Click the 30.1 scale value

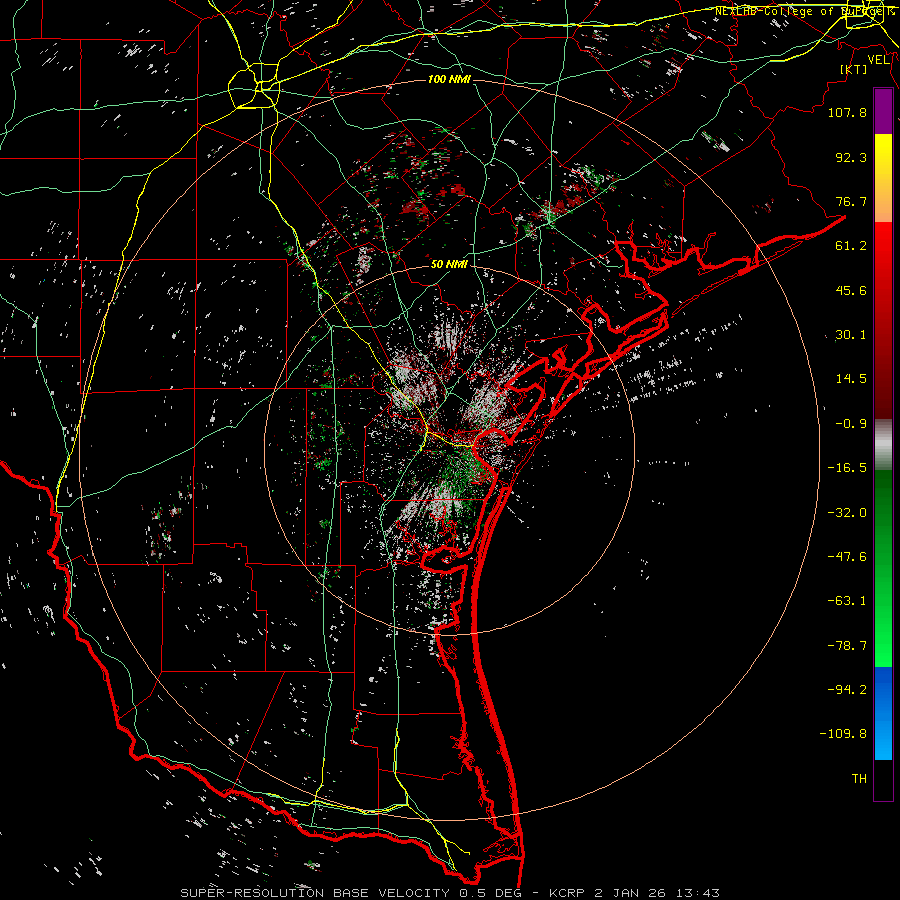tap(851, 335)
